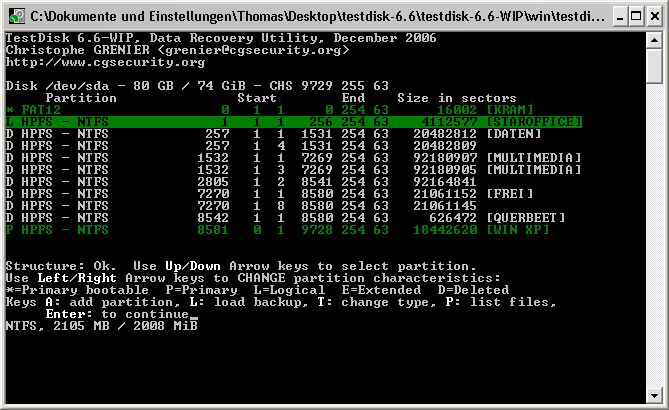This screenshot has width=669, height=410.
Task: Click the FAT12 KRAM partition row
Action: [x=269, y=110]
